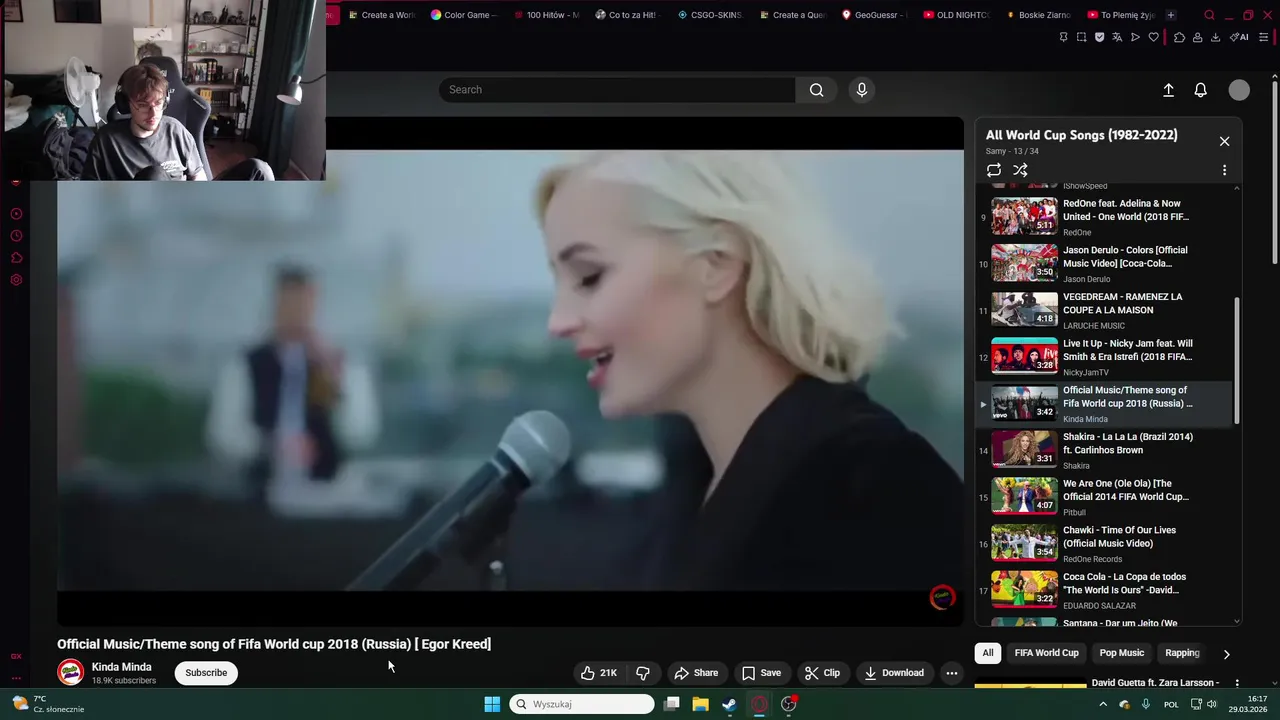Switch to 100 Hitów browser tab
This screenshot has height=720, width=1280.
(x=547, y=15)
